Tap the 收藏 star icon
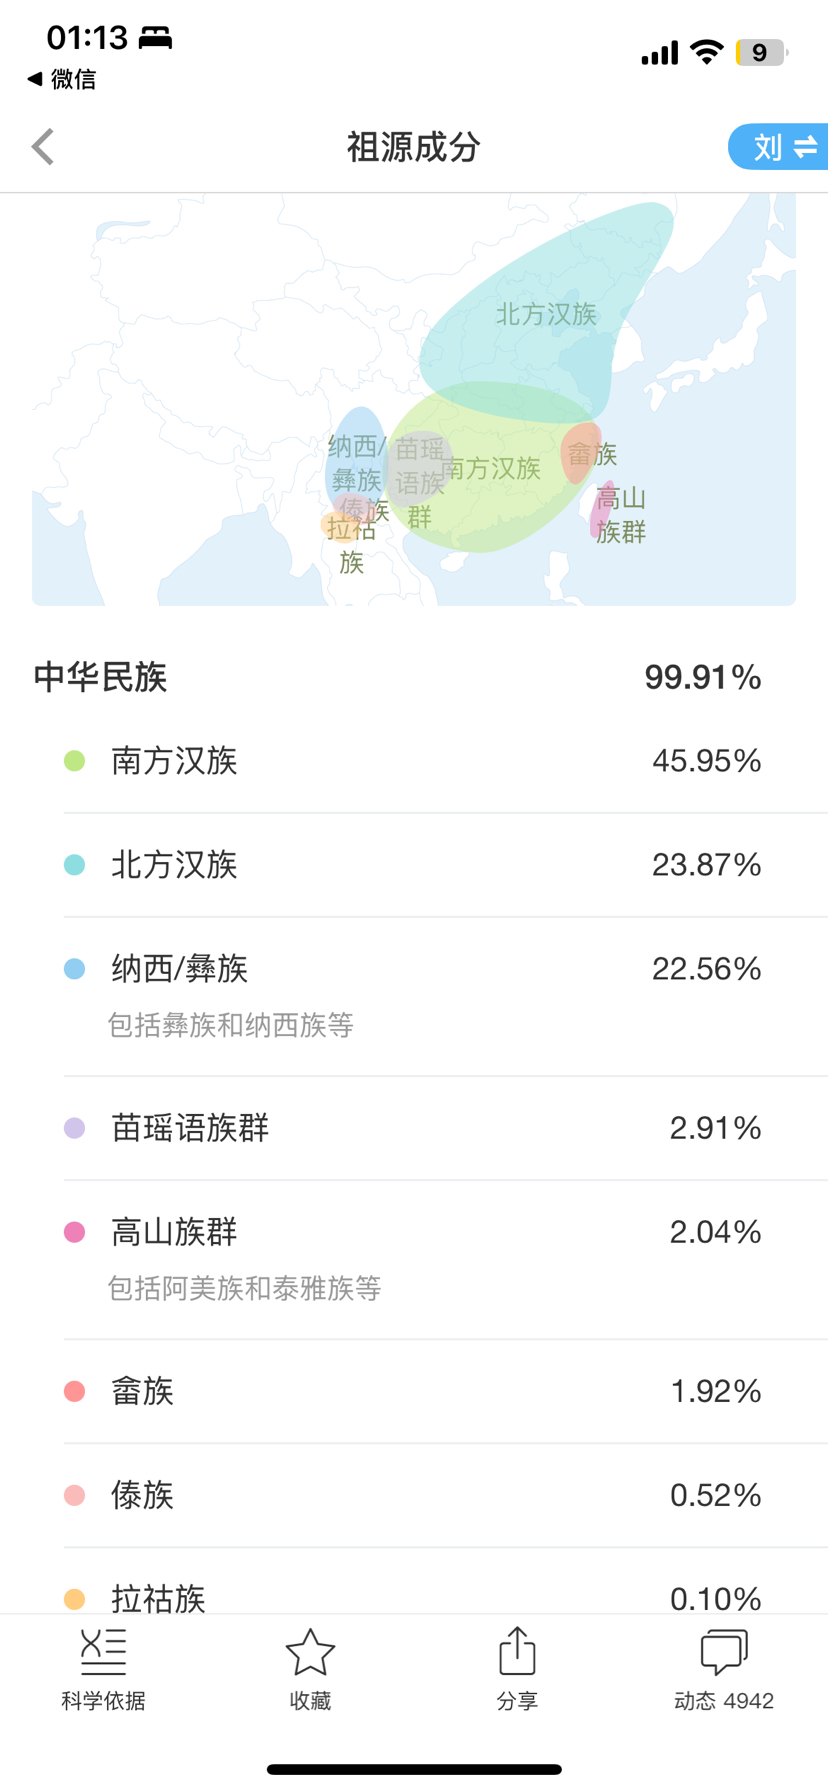This screenshot has width=828, height=1792. tap(310, 1652)
